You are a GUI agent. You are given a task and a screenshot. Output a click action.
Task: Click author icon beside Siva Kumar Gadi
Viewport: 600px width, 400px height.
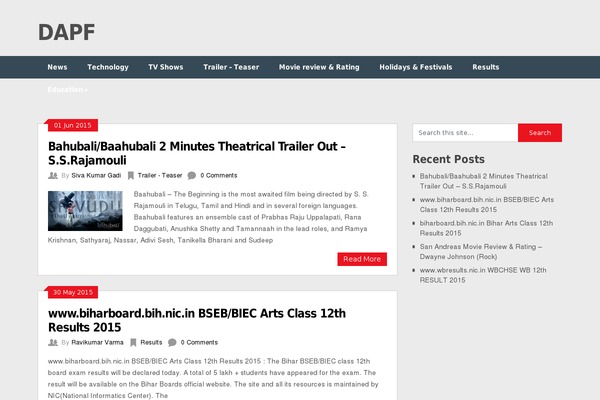[53, 175]
